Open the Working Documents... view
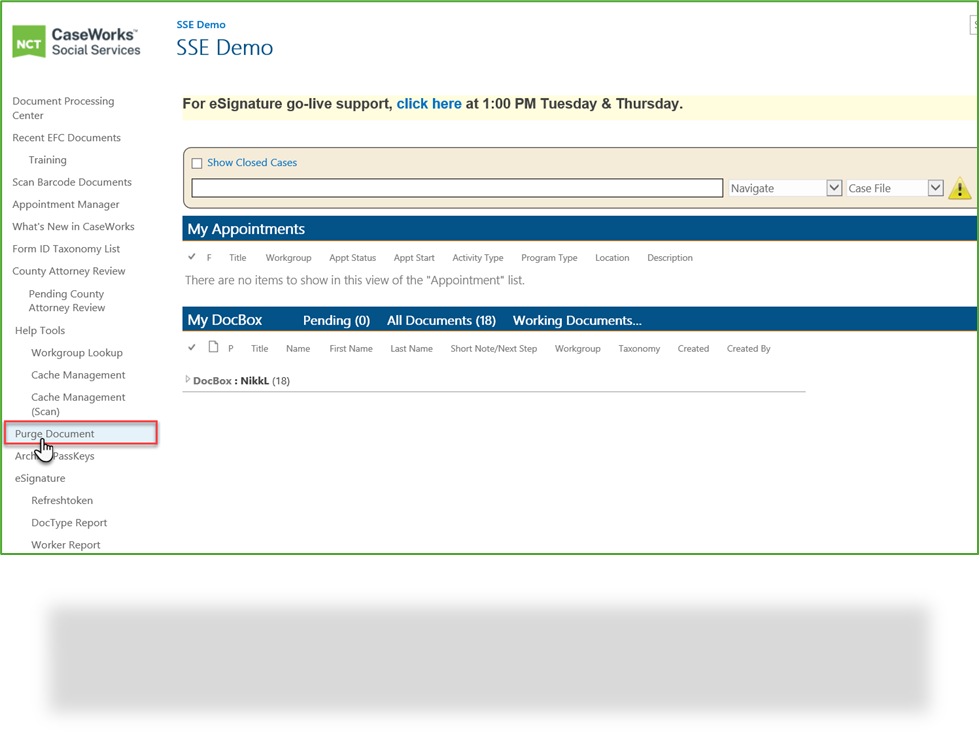 tap(577, 320)
